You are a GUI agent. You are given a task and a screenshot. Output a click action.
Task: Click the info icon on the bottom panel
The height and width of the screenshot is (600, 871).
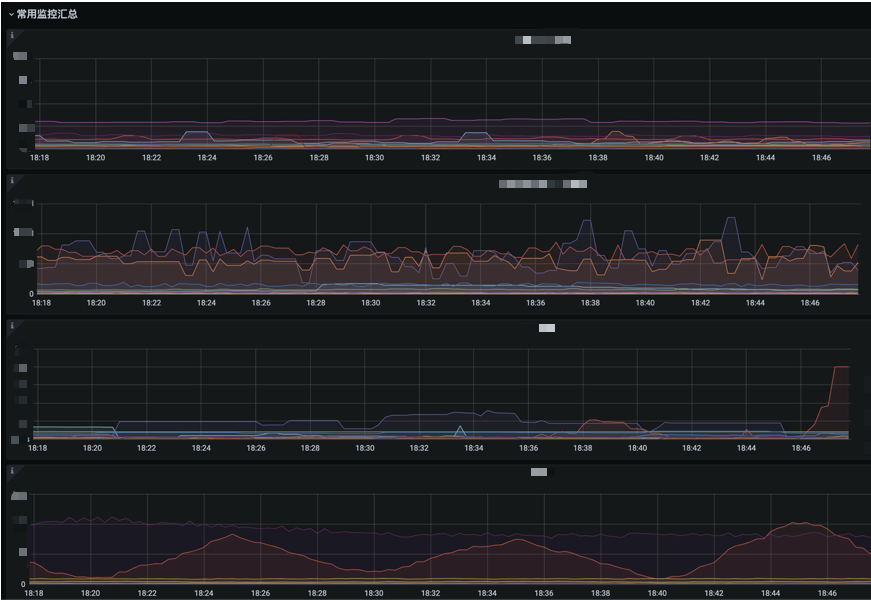click(12, 470)
